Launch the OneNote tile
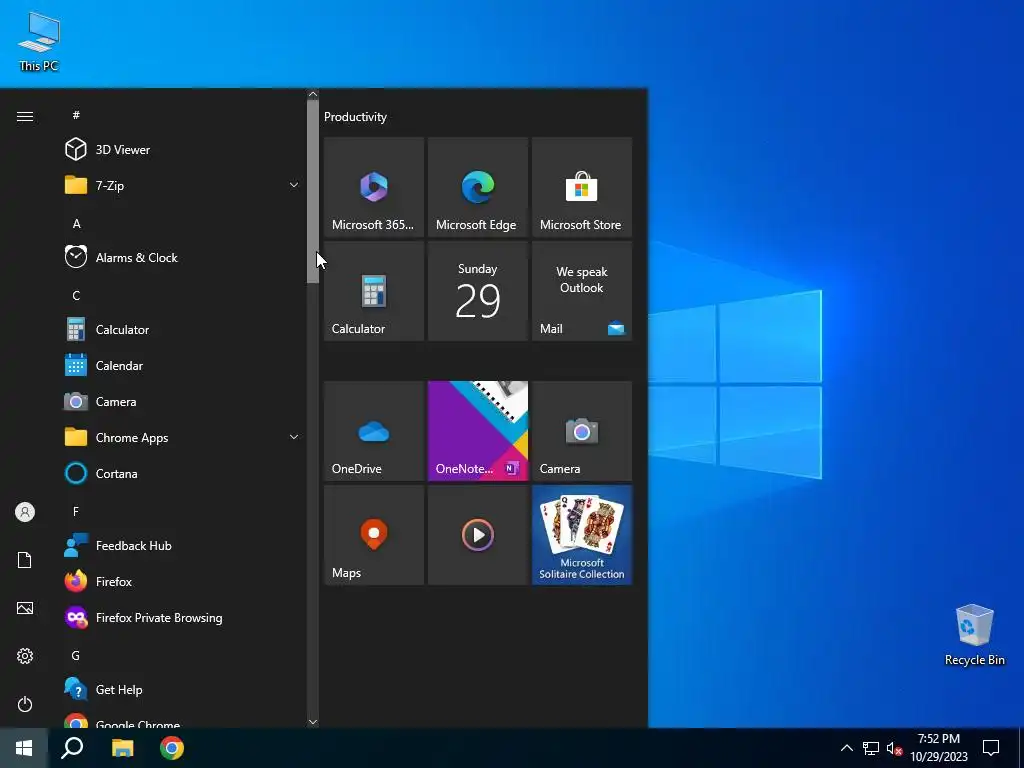The width and height of the screenshot is (1024, 768). (x=477, y=431)
